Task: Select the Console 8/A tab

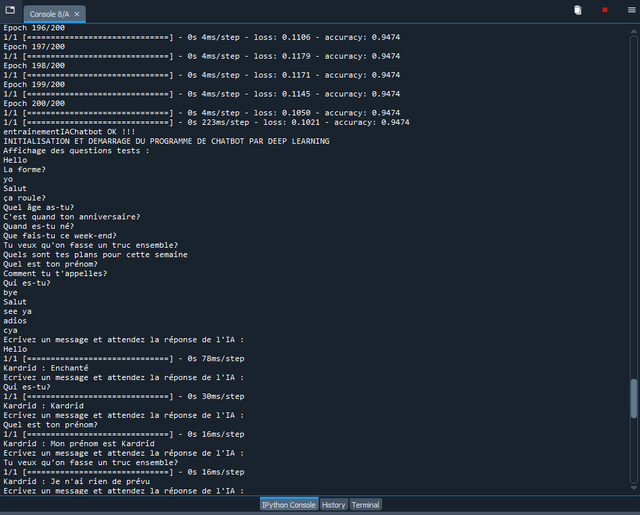Action: click(x=54, y=14)
